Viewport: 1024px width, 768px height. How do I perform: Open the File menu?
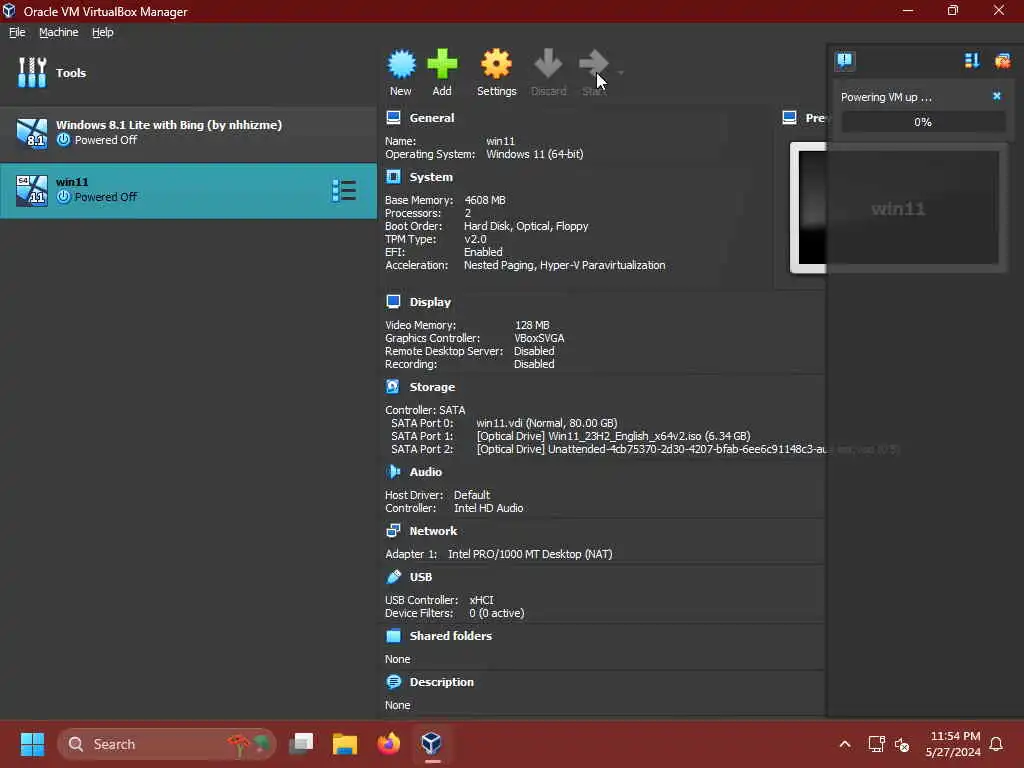point(17,32)
